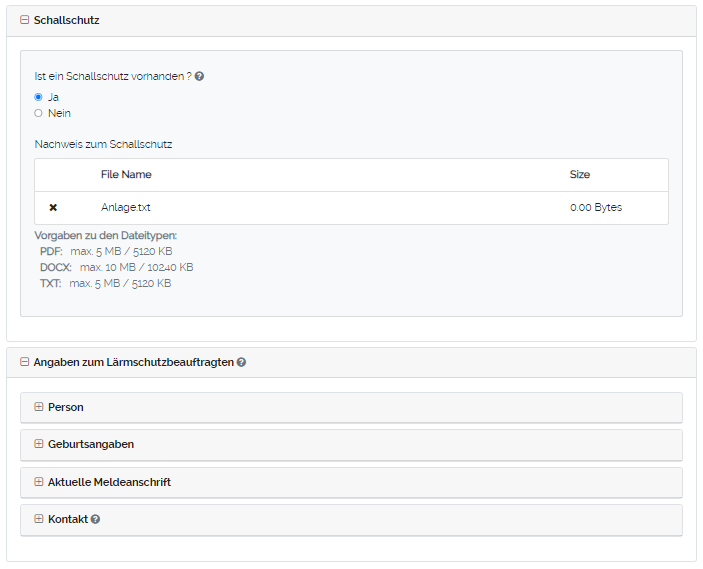The width and height of the screenshot is (703, 569).
Task: Click help icon next to Schallschutz question
Action: click(199, 76)
